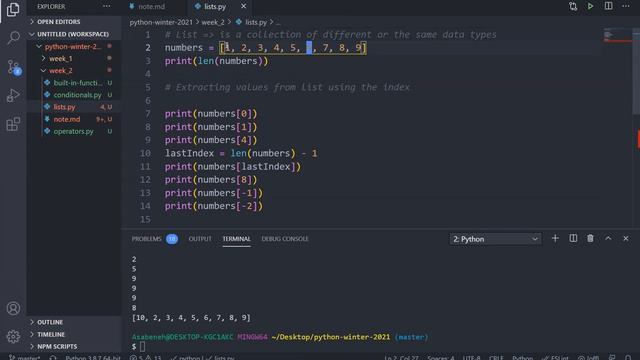Click week_2 in the breadcrumb
The image size is (640, 360).
coord(213,22)
